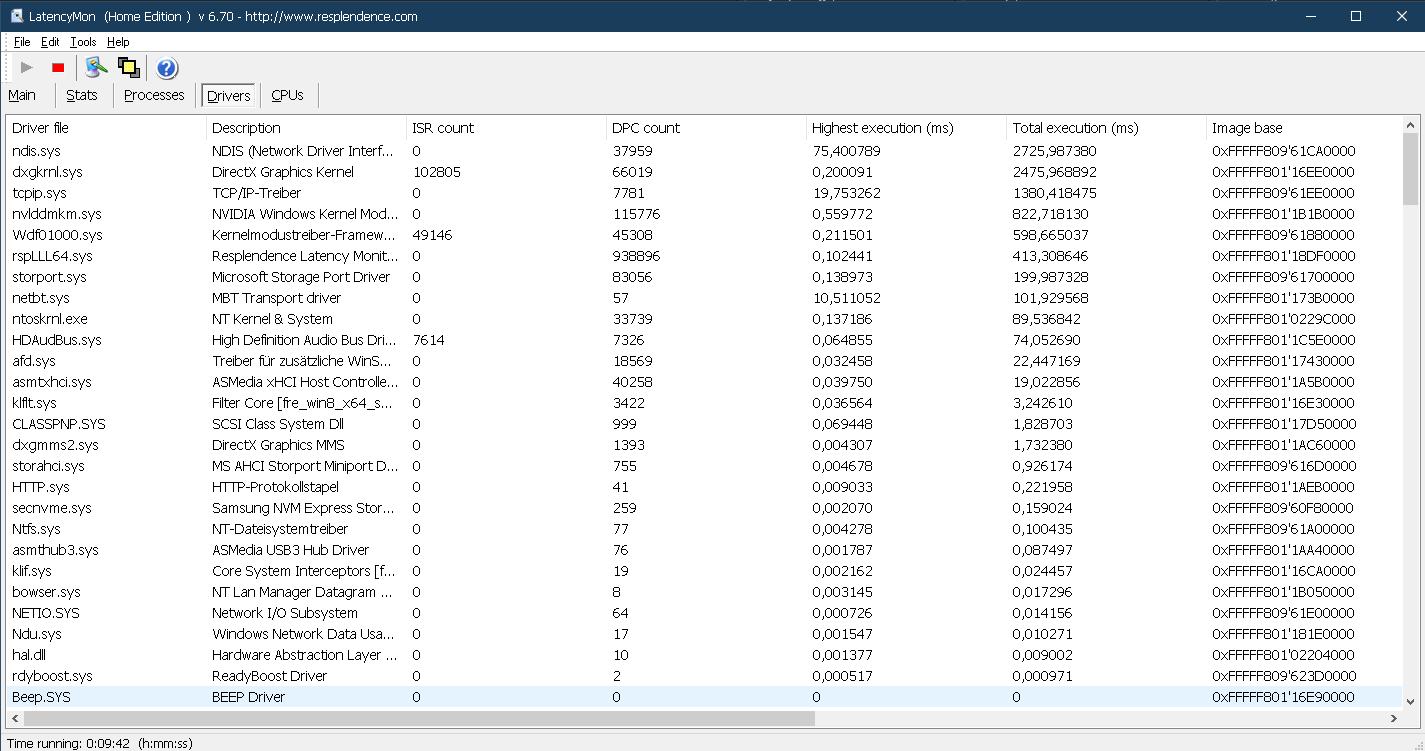The height and width of the screenshot is (751, 1425).
Task: Switch to the Processes tab
Action: [x=154, y=95]
